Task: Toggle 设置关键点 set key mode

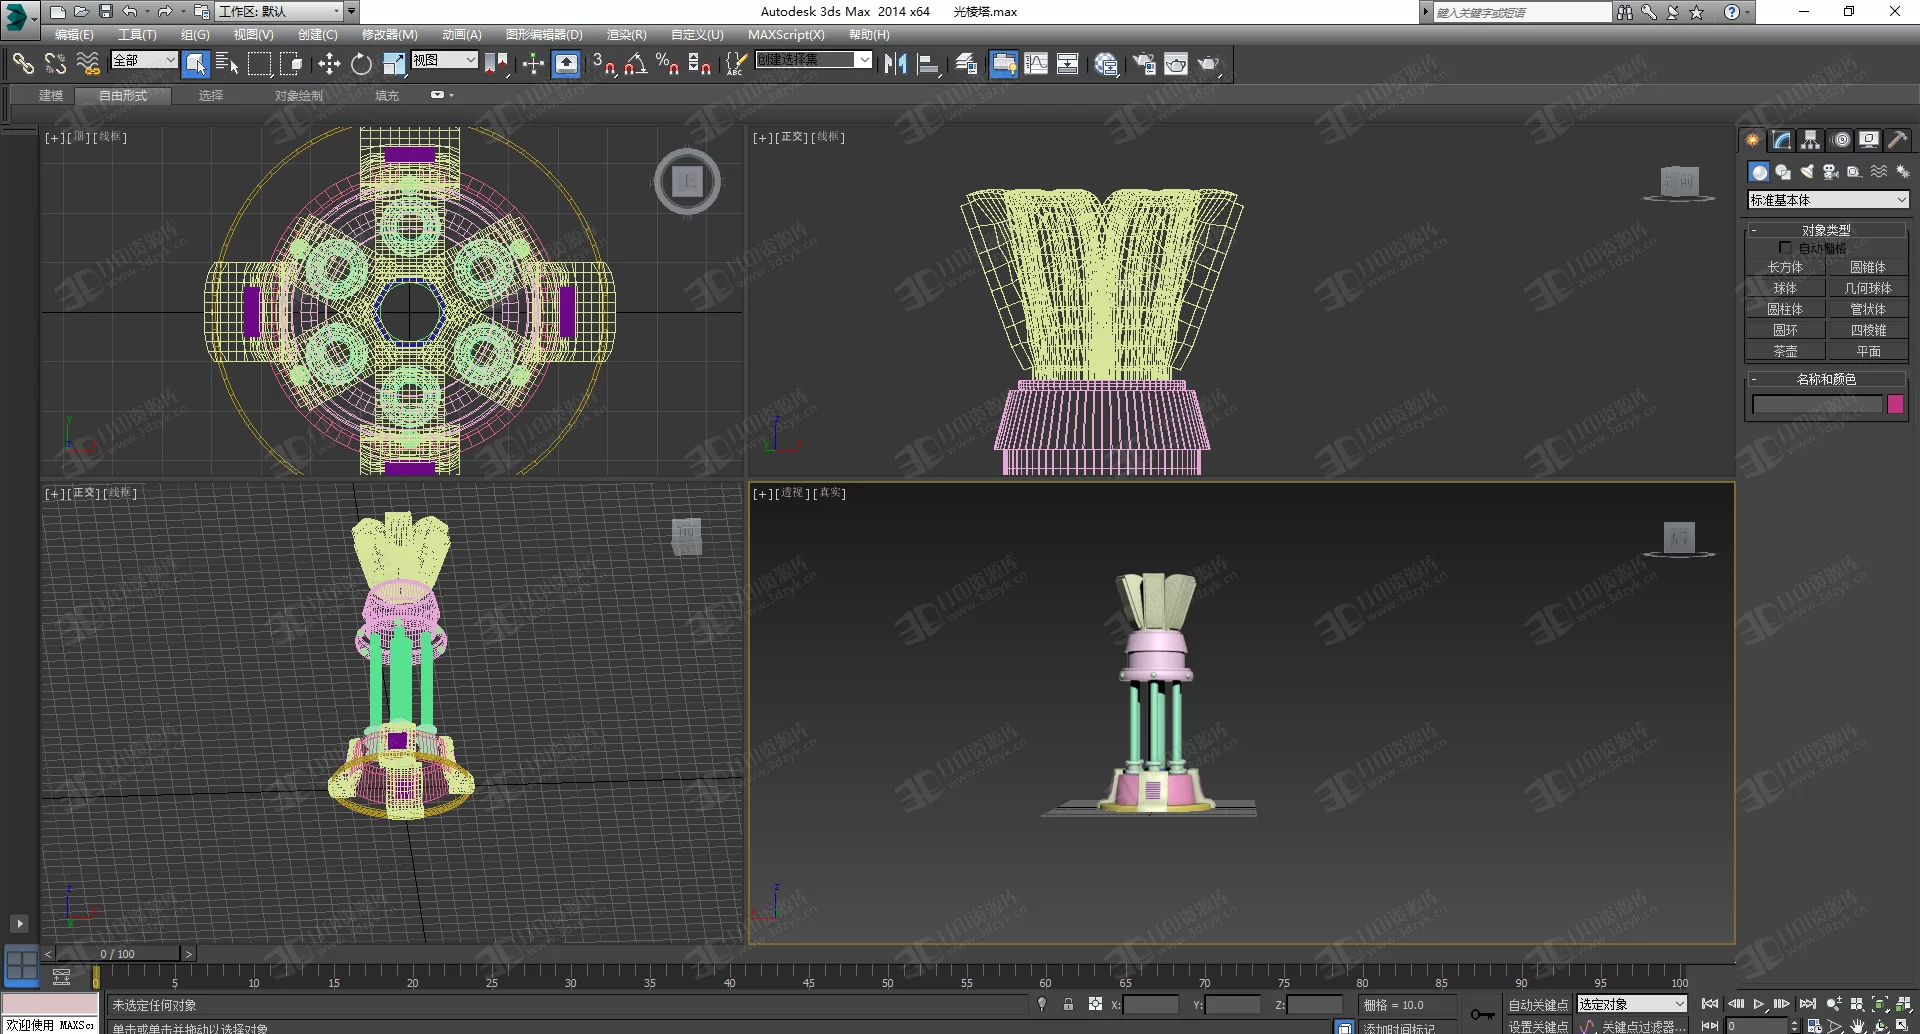Action: point(1538,1027)
